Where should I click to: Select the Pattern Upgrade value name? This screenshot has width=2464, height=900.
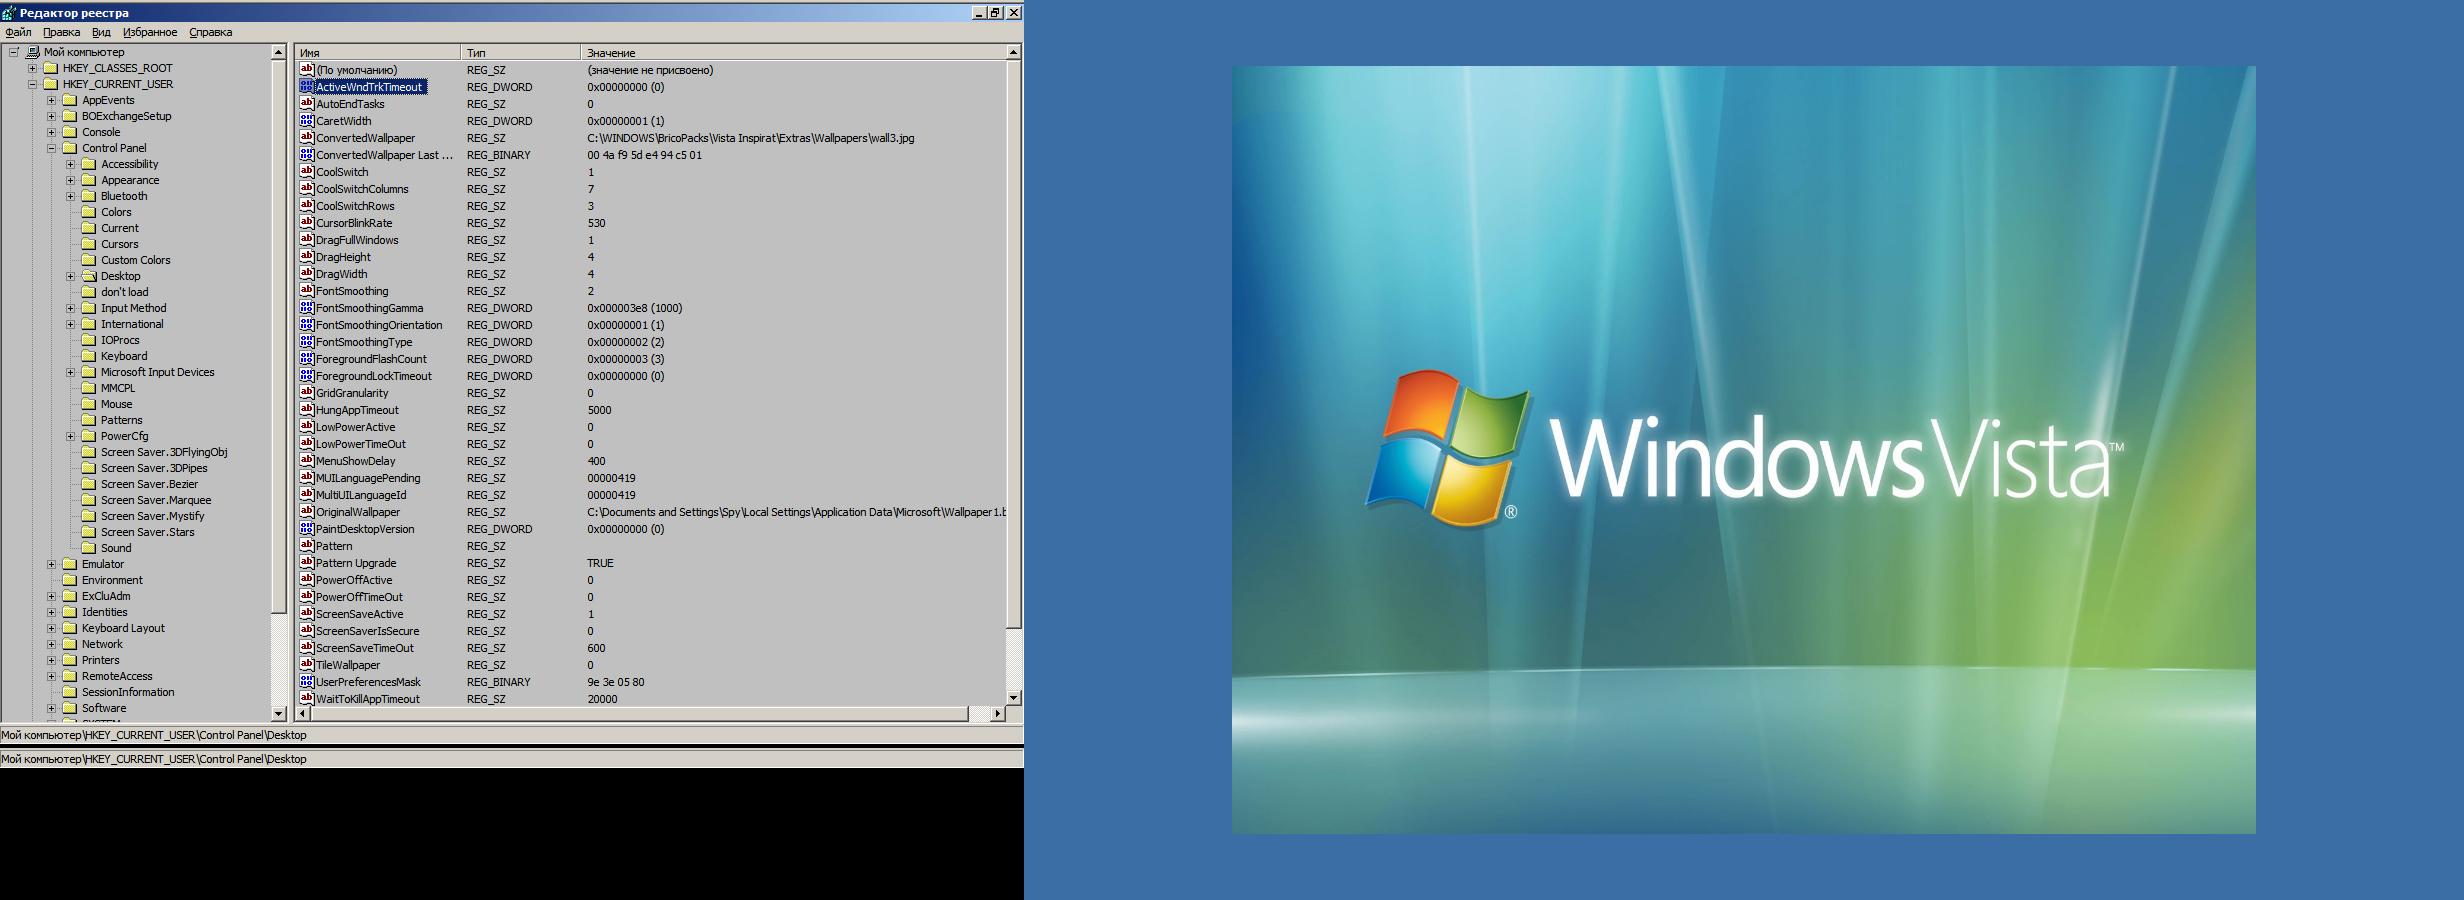356,563
